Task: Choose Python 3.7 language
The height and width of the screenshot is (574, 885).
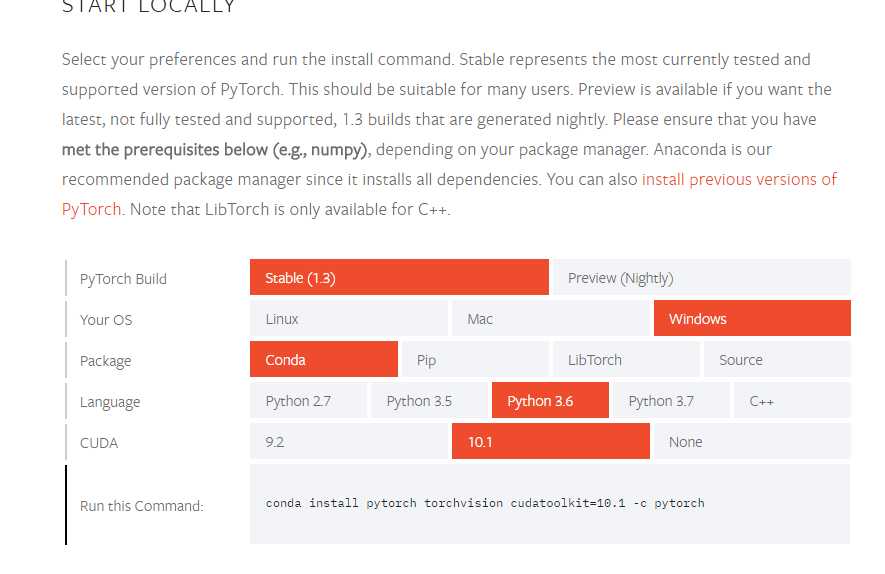Action: (x=672, y=400)
